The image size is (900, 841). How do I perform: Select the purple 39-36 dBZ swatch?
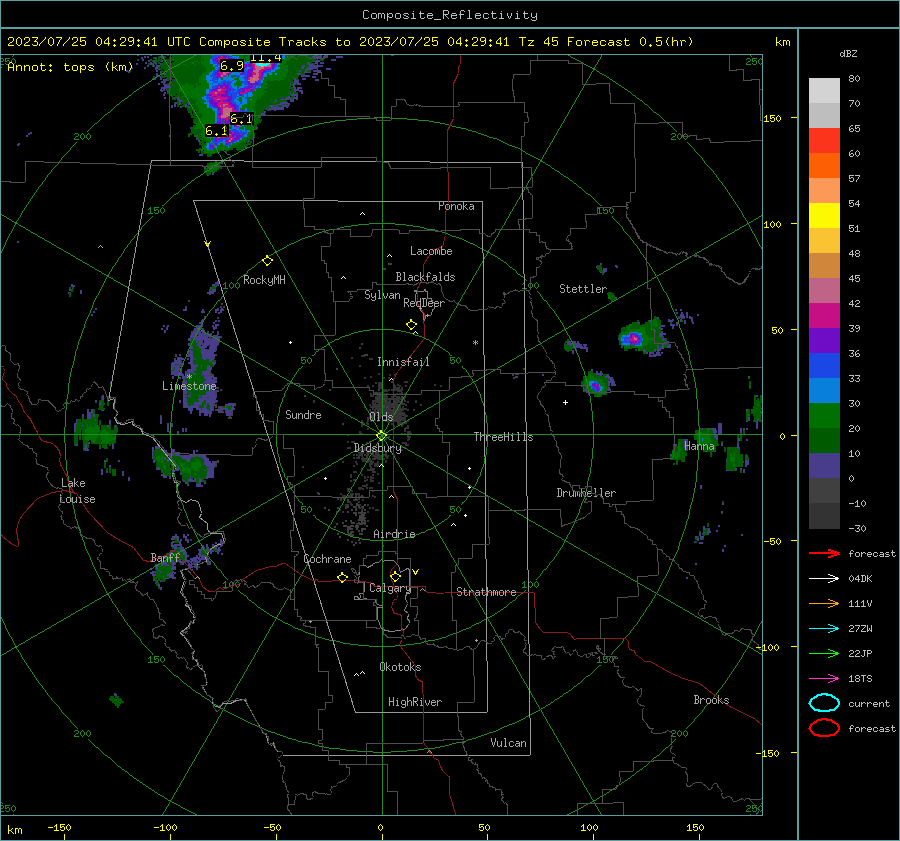pyautogui.click(x=824, y=341)
